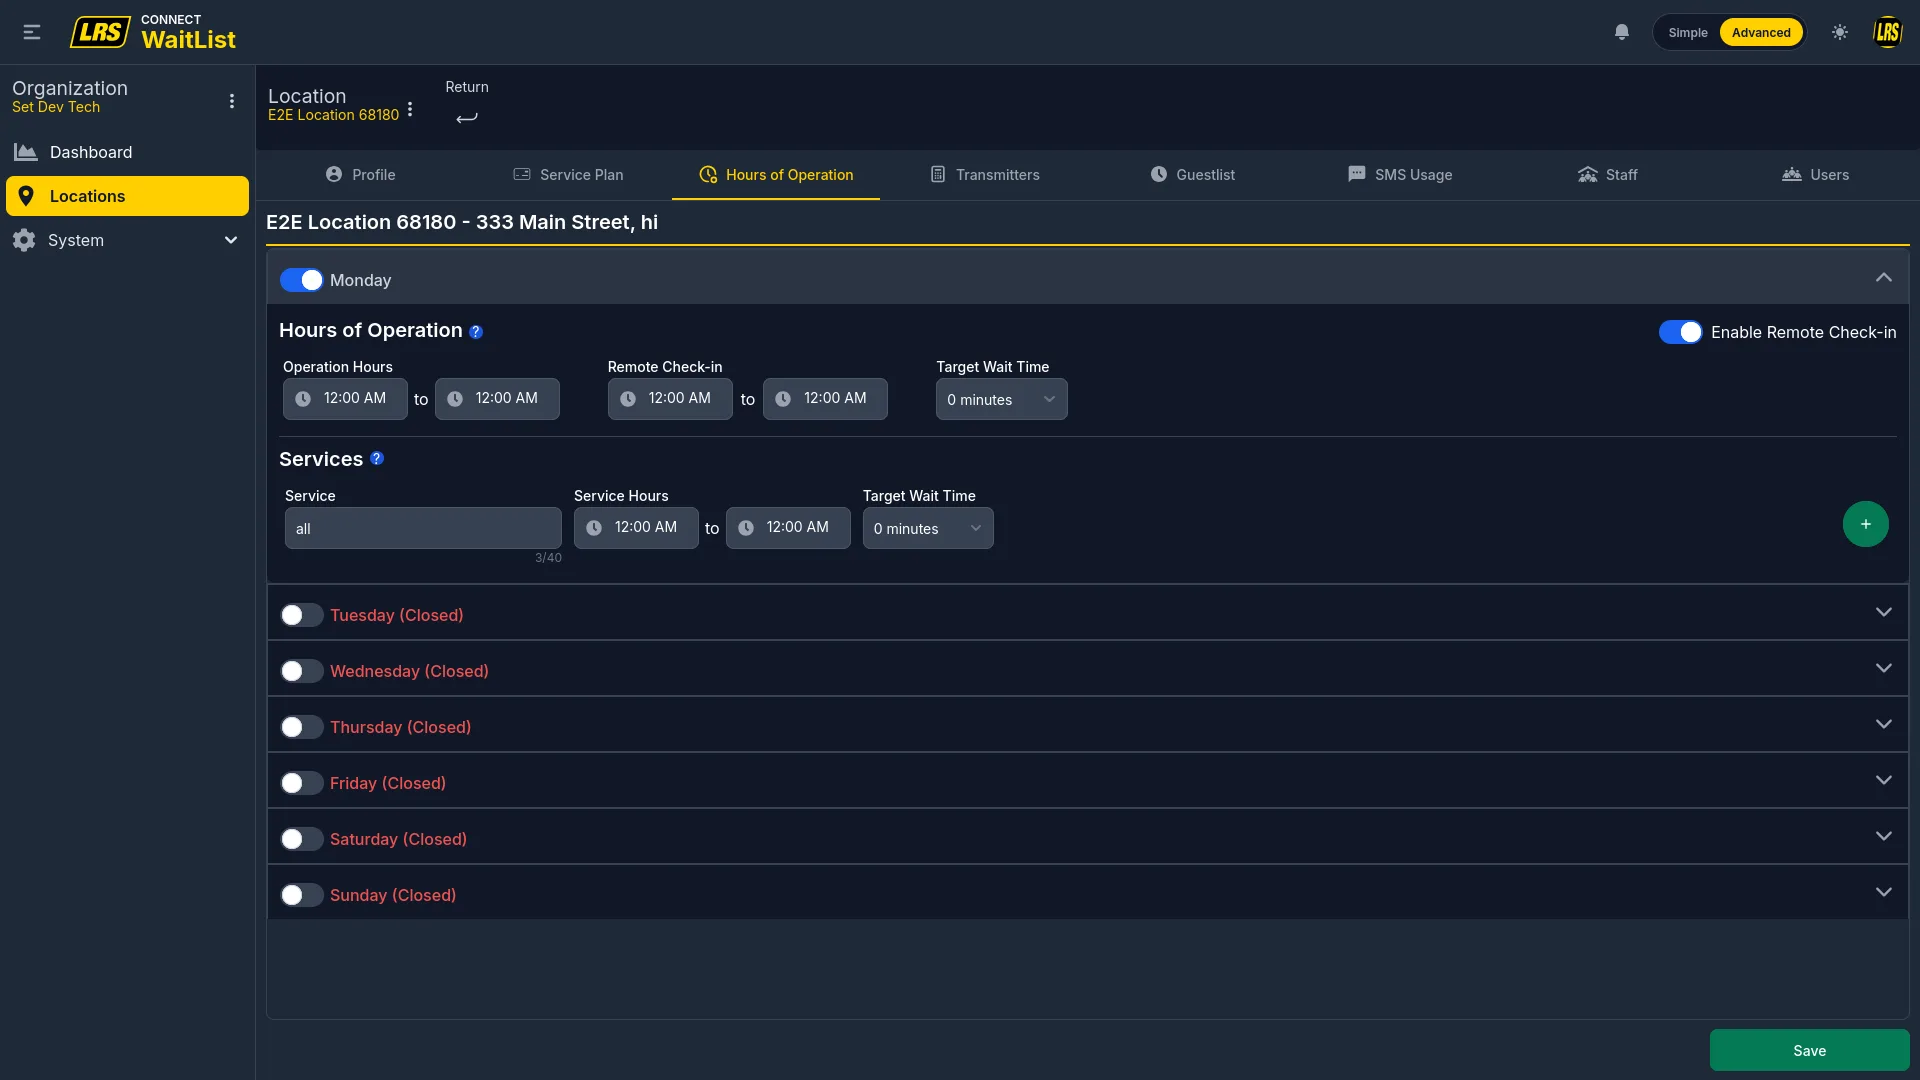Toggle Enable Remote Check-in switch

point(1680,332)
